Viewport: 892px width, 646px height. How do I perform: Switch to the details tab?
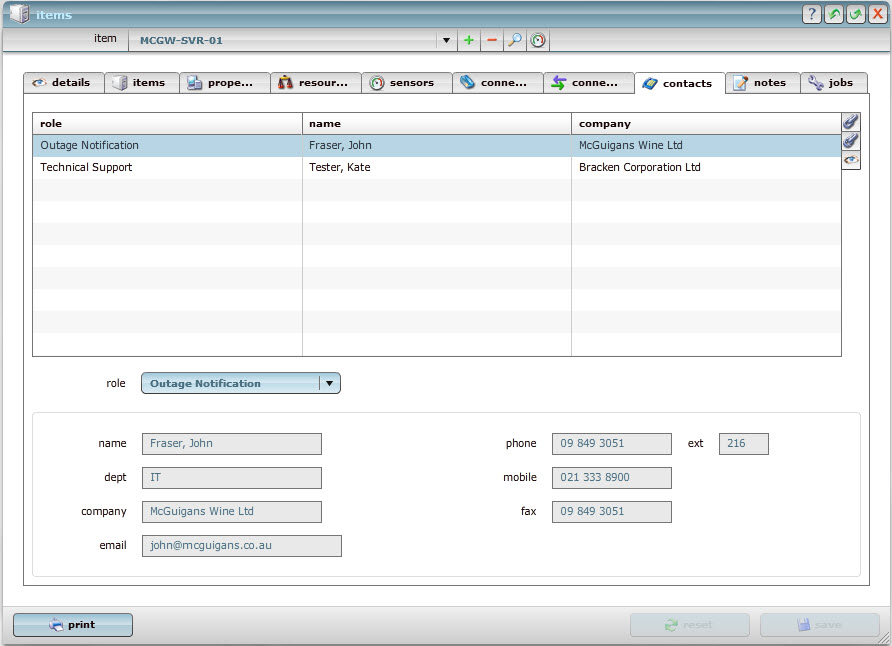pos(63,83)
